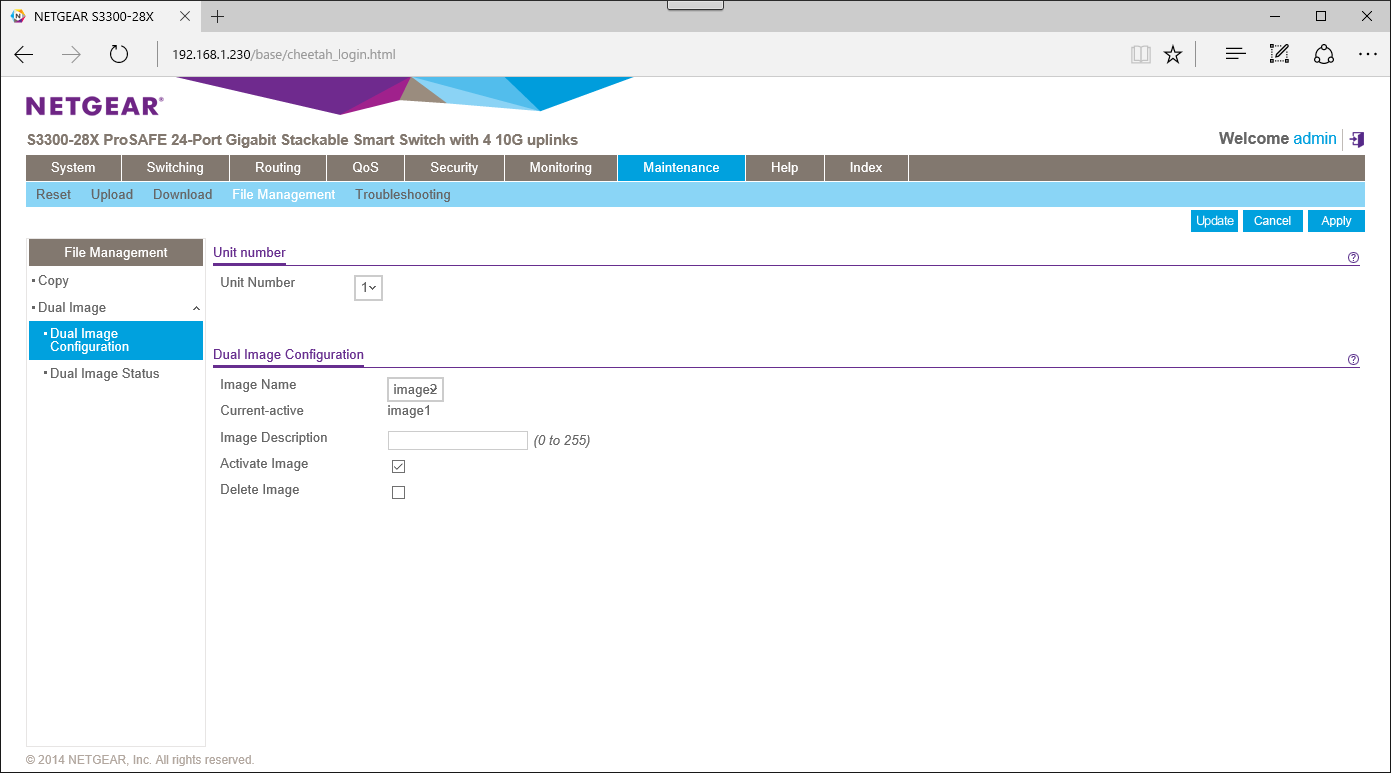Add page to favorites with star icon
The image size is (1391, 773).
[x=1173, y=54]
